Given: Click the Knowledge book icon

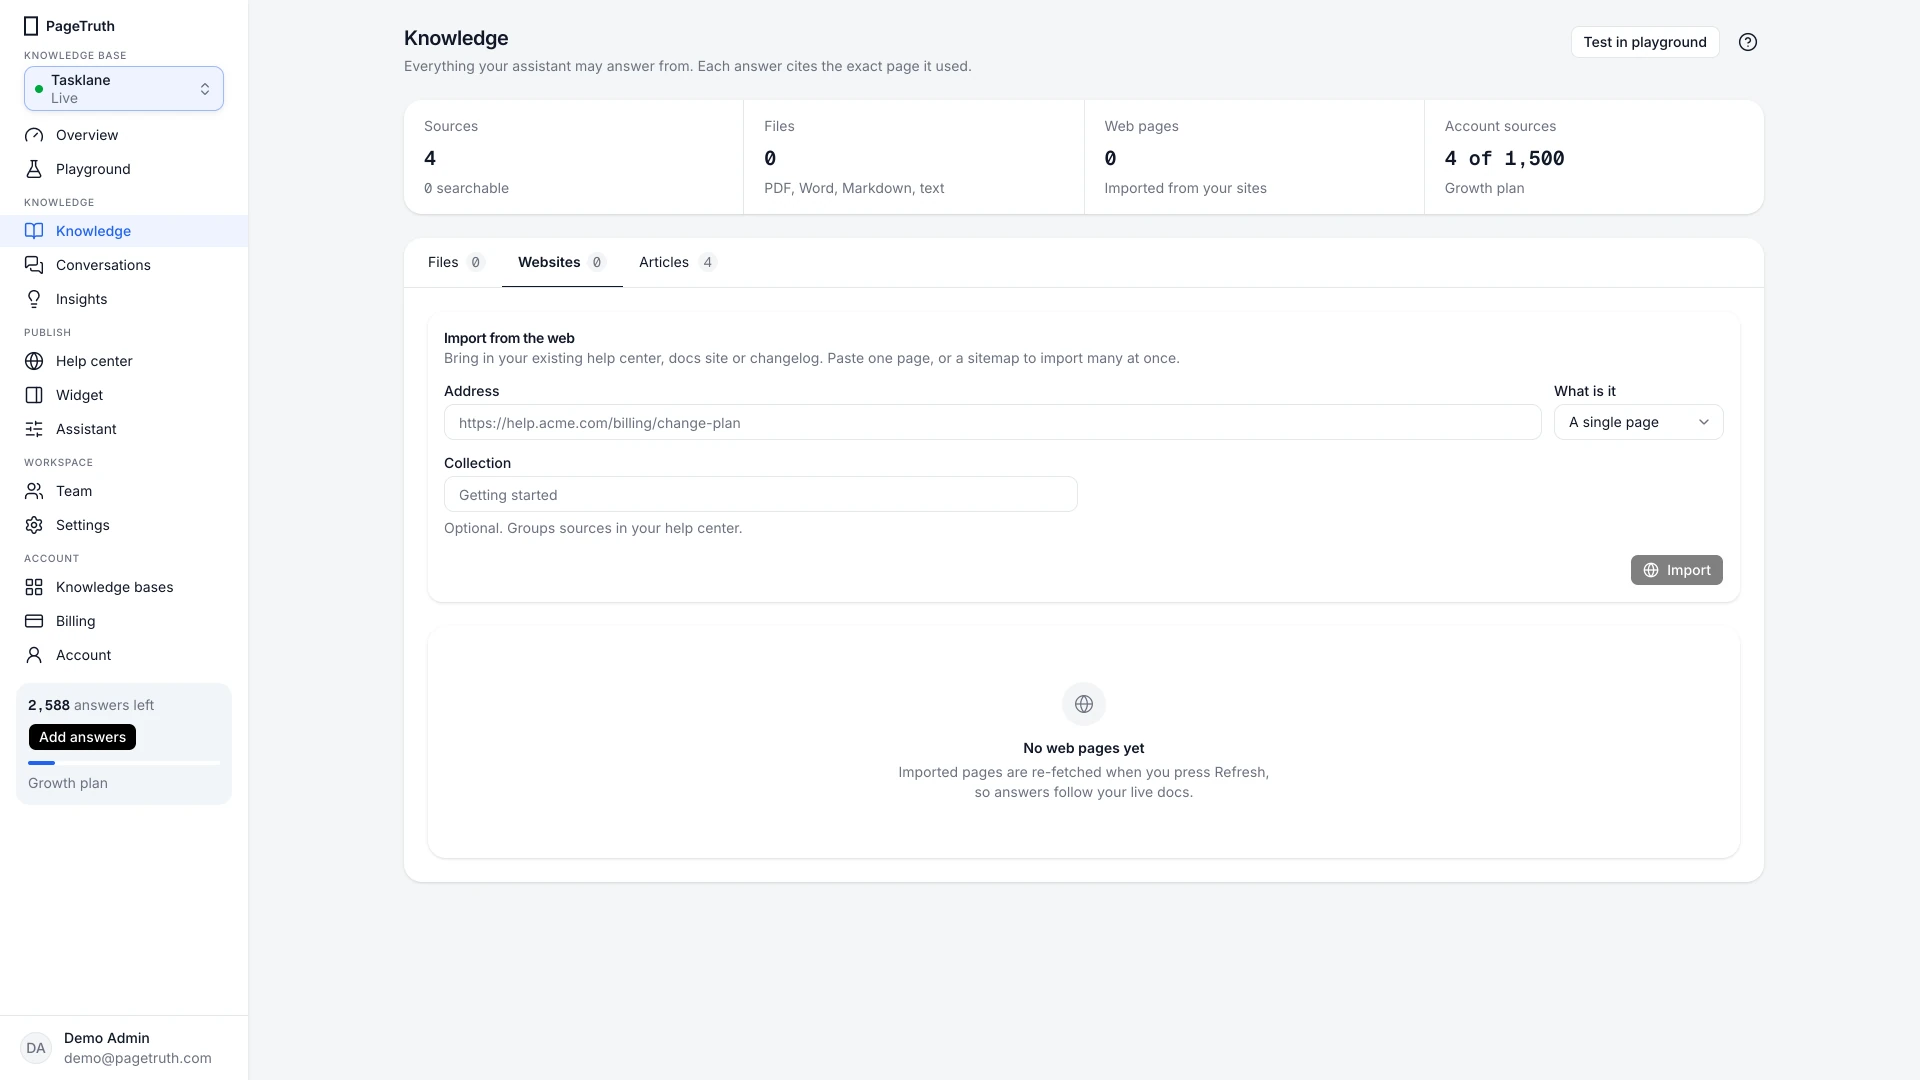Looking at the screenshot, I should pos(34,231).
